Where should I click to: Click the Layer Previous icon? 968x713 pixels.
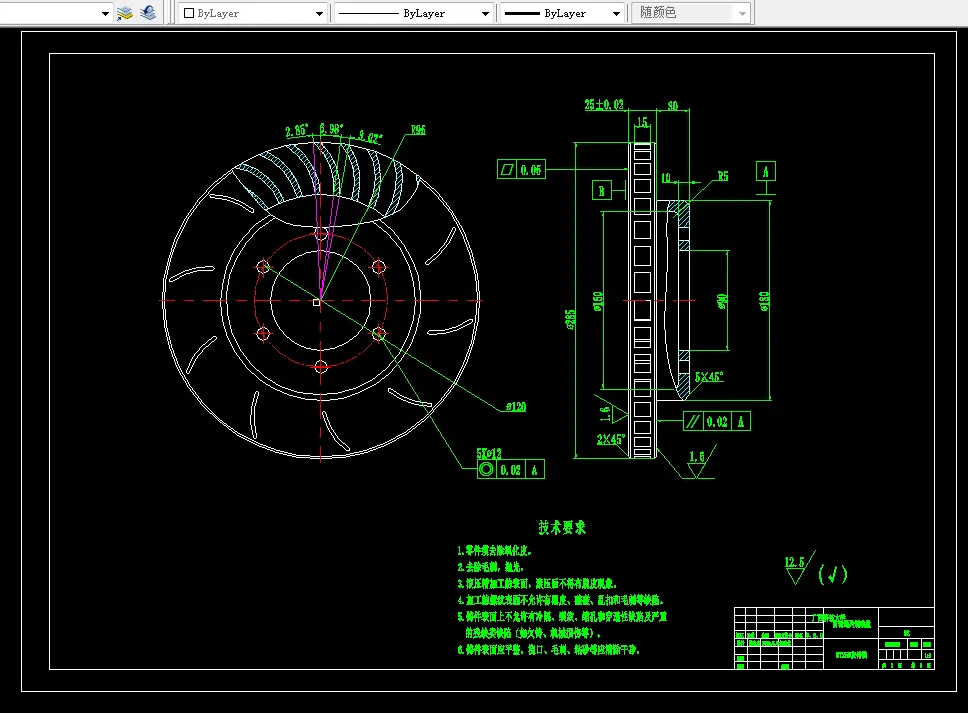148,13
